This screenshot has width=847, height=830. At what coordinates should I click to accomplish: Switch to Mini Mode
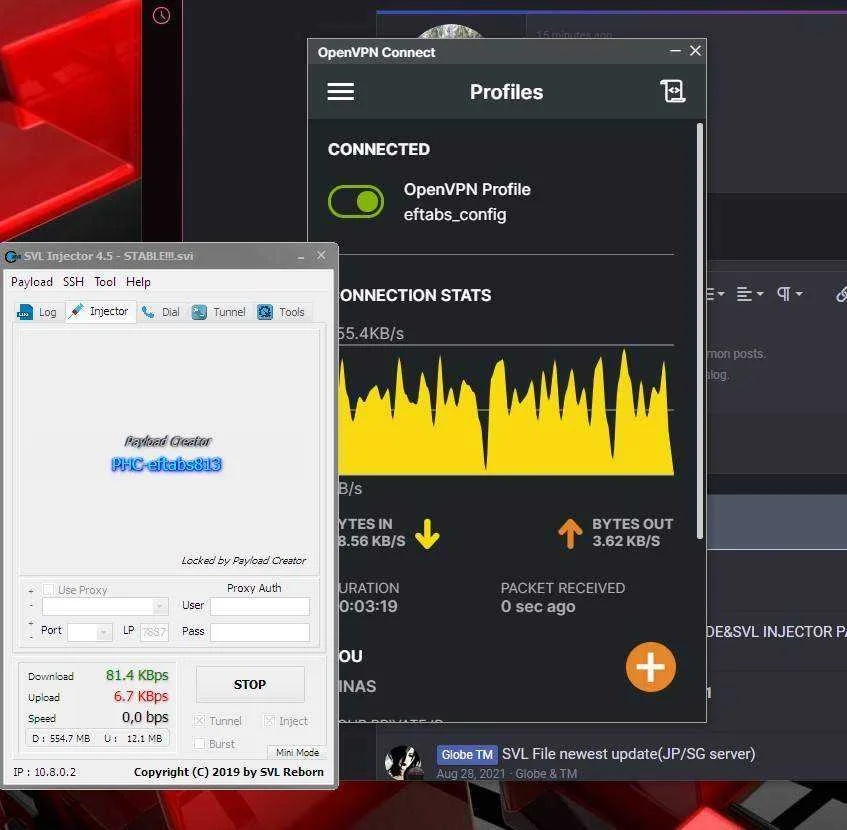pos(297,752)
